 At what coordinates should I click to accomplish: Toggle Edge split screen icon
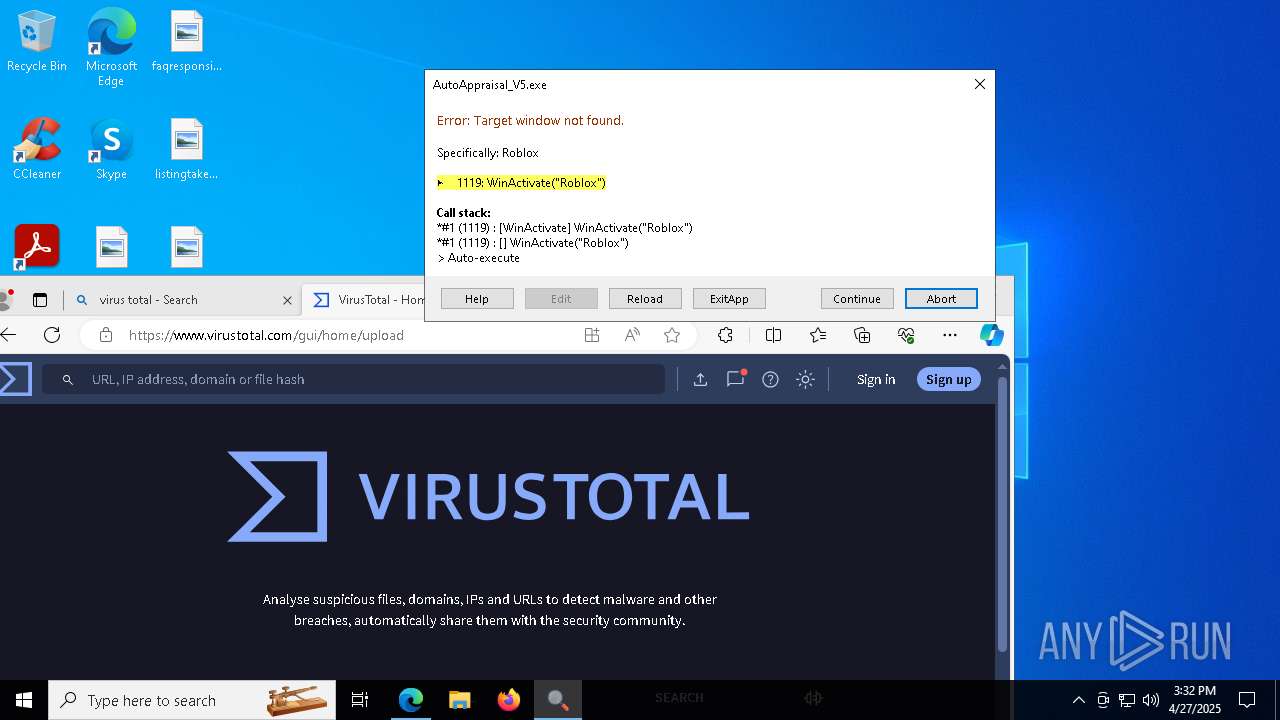point(773,335)
